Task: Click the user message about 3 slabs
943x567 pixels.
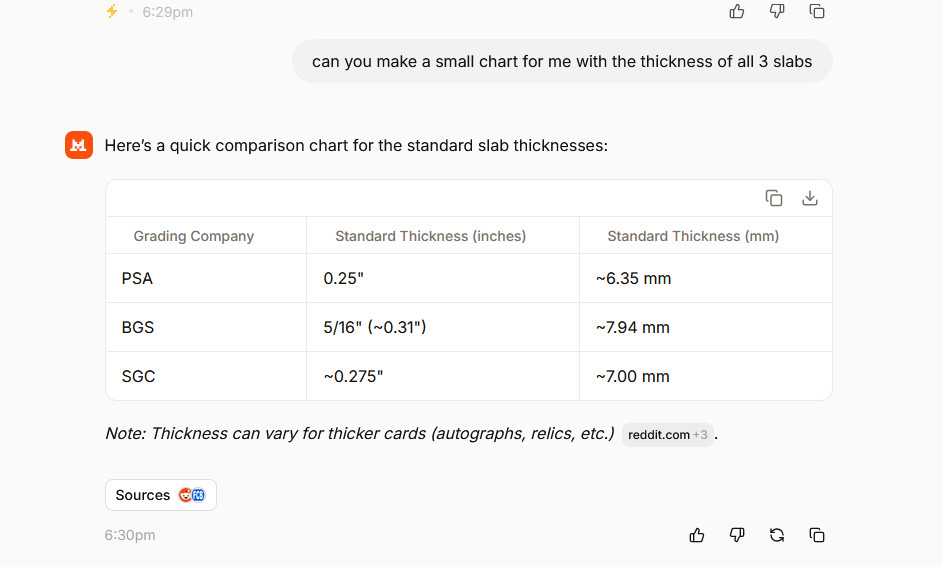Action: pos(562,61)
